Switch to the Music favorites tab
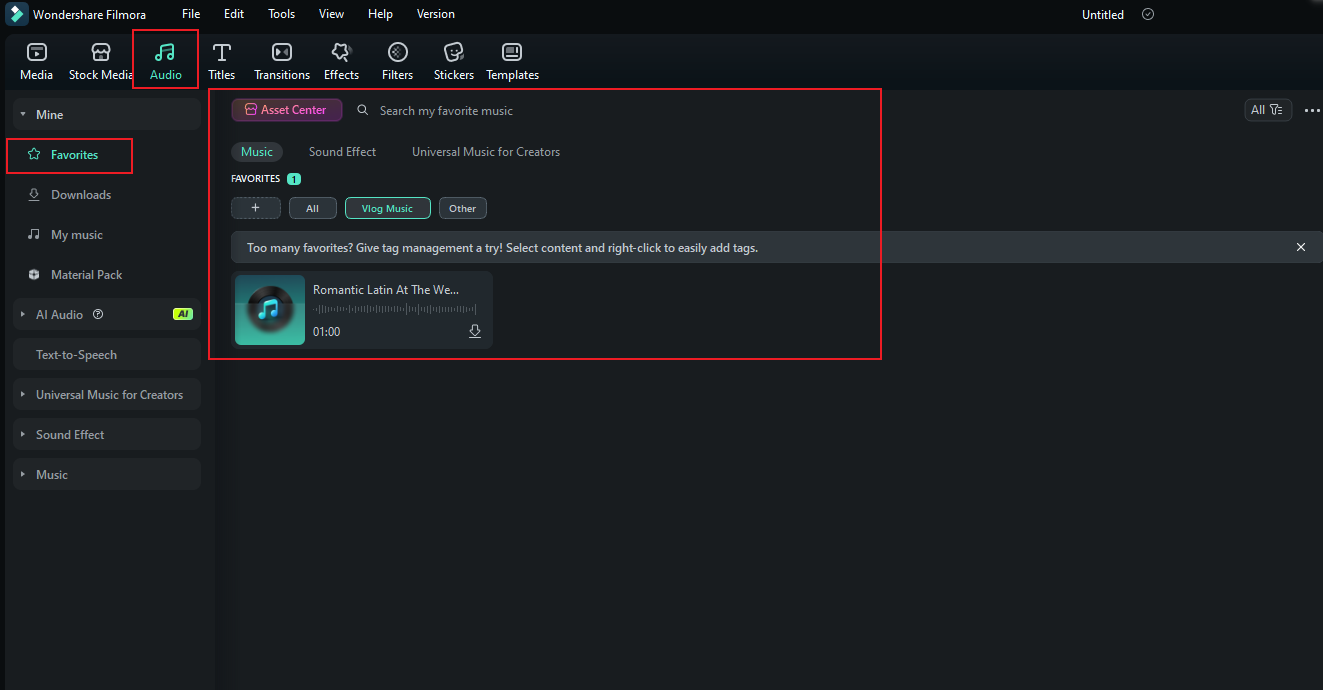1323x690 pixels. [x=257, y=152]
